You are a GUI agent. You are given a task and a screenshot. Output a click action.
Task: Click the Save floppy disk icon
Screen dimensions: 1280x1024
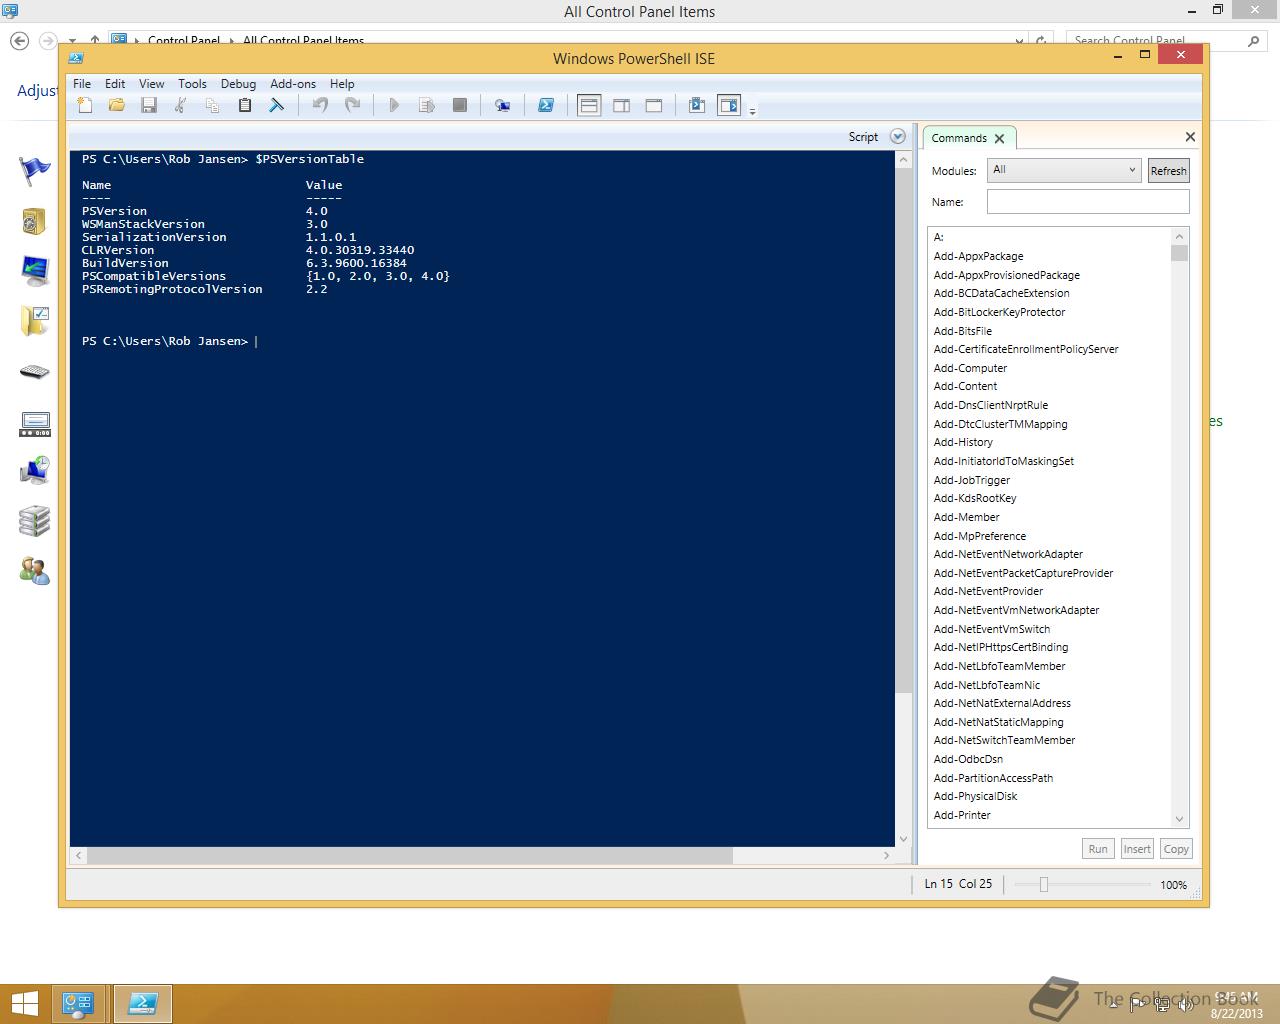(x=149, y=105)
